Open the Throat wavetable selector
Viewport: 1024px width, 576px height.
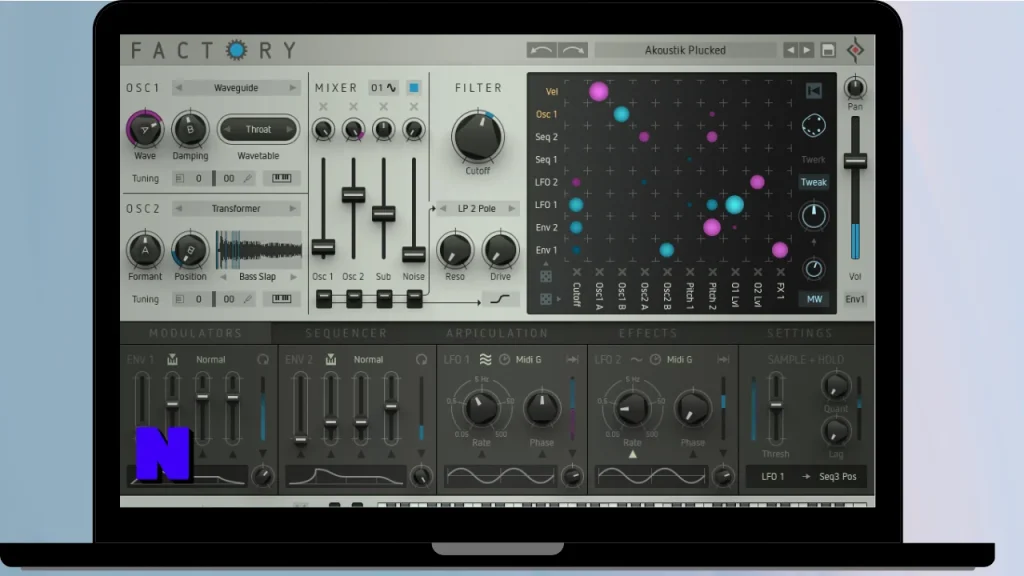click(x=258, y=129)
